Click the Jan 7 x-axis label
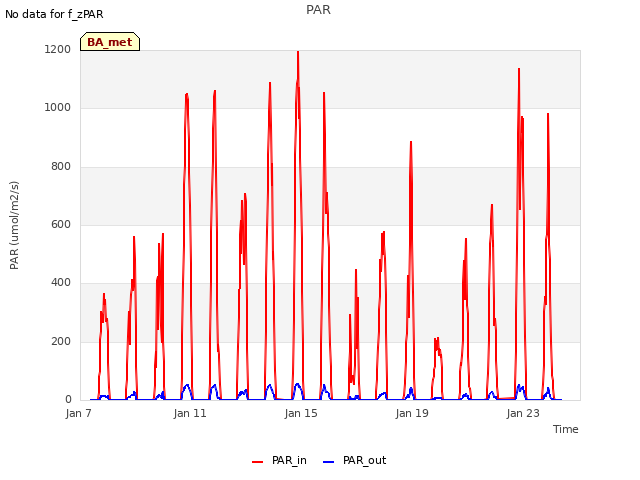640x480 pixels. tap(78, 413)
